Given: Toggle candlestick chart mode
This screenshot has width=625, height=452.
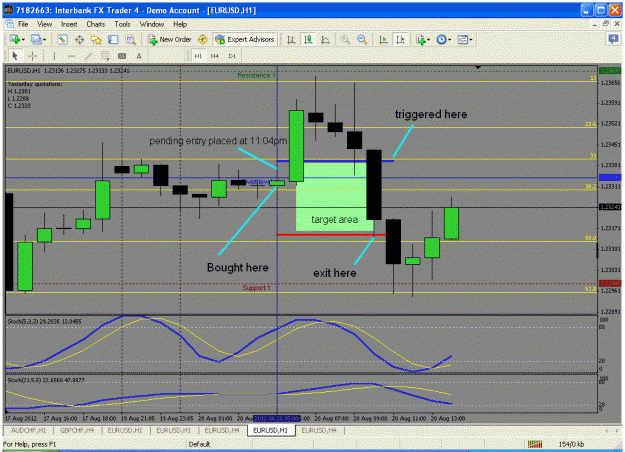Looking at the screenshot, I should pos(308,39).
